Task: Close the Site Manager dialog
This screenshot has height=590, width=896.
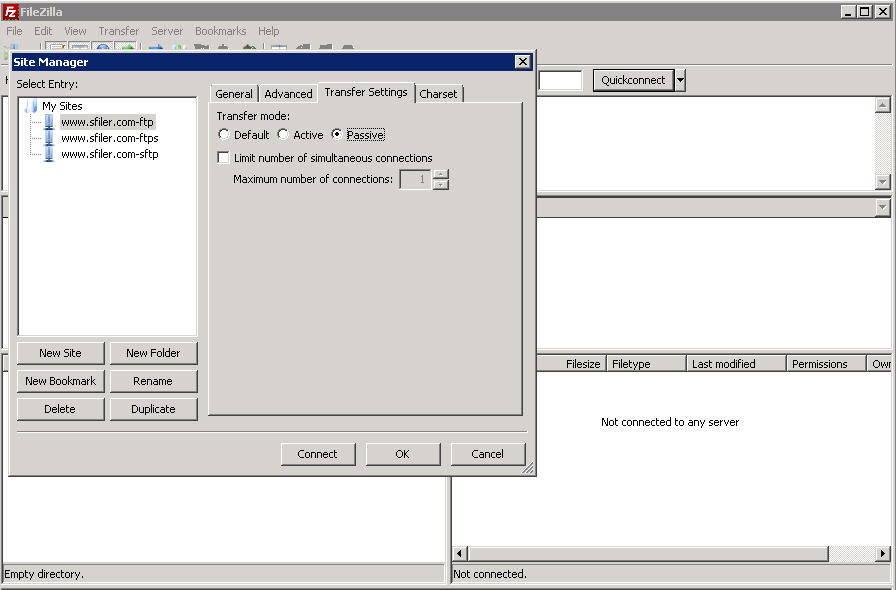Action: point(522,62)
